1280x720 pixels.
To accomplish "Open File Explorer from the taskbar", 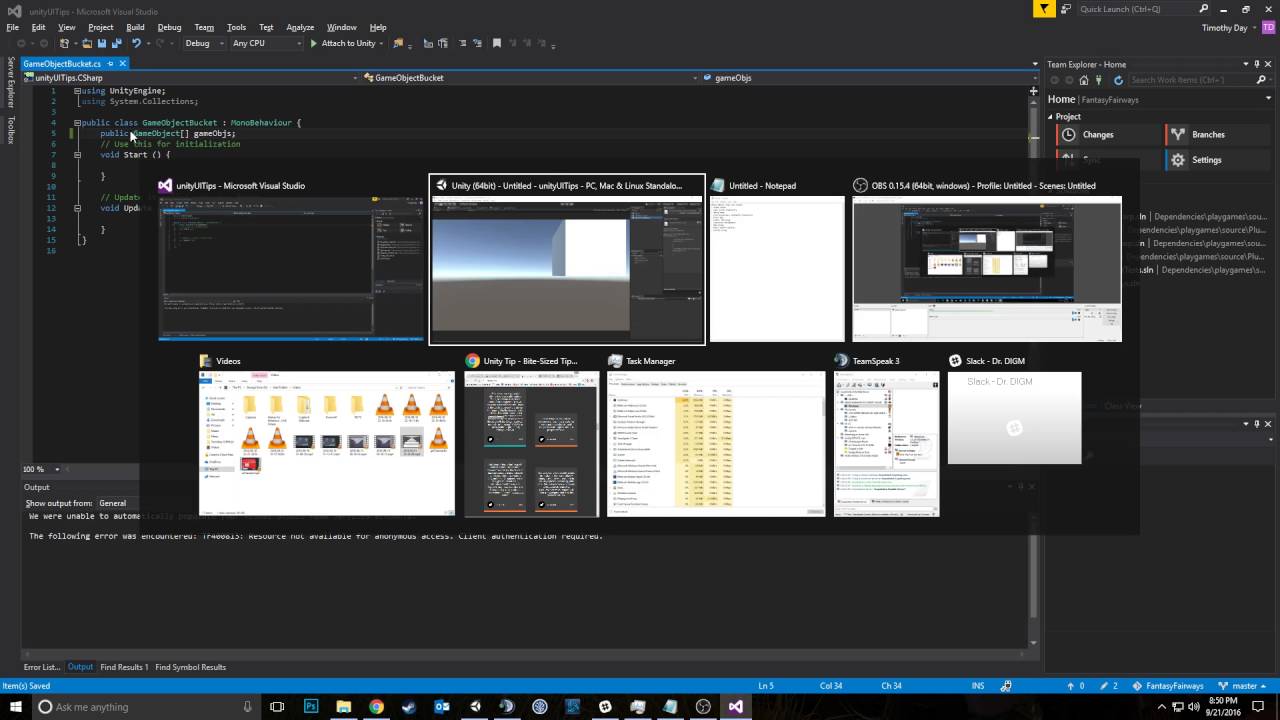I will pos(343,707).
